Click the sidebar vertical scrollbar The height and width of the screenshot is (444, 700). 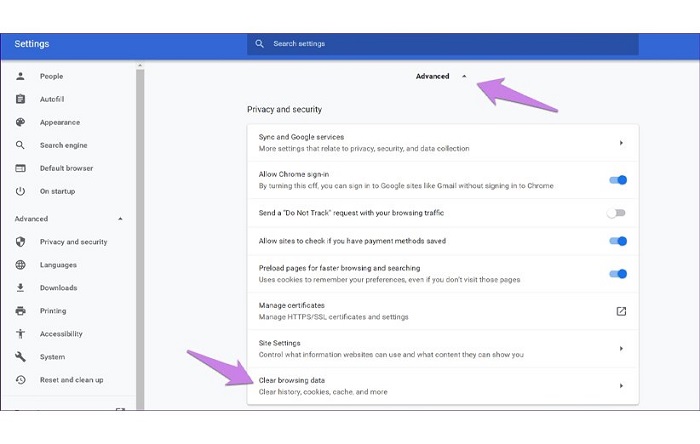pyautogui.click(x=140, y=239)
